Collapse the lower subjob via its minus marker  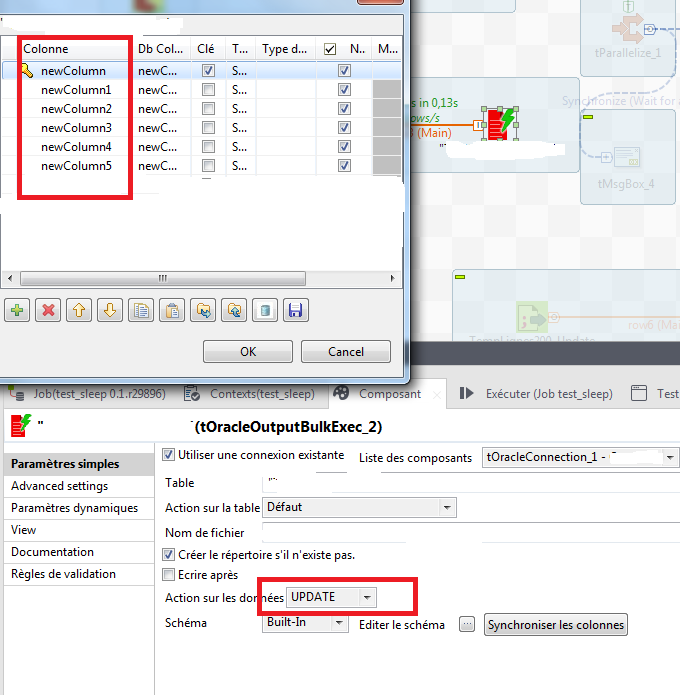pos(460,277)
